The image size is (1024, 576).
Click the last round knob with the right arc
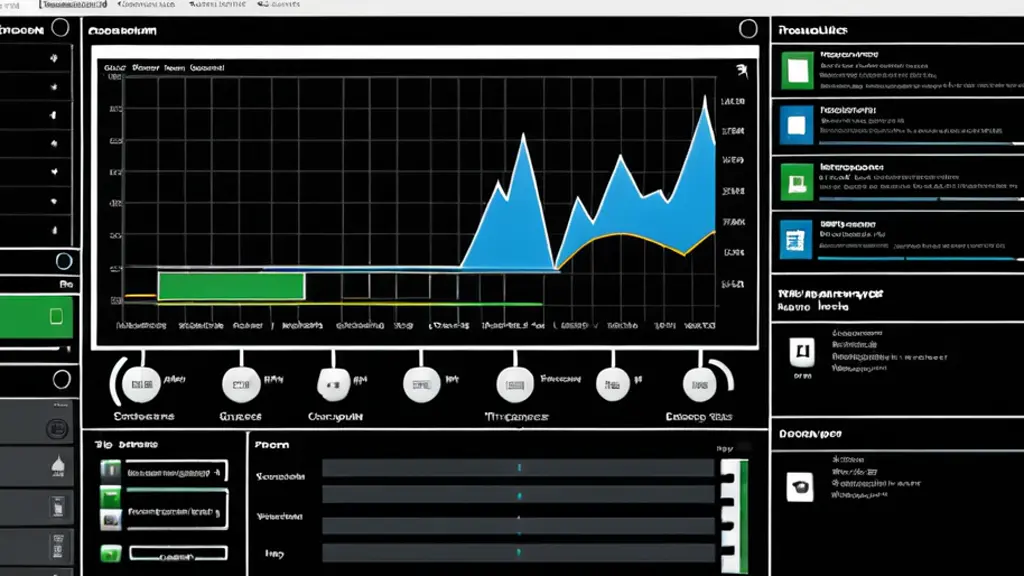pos(699,385)
